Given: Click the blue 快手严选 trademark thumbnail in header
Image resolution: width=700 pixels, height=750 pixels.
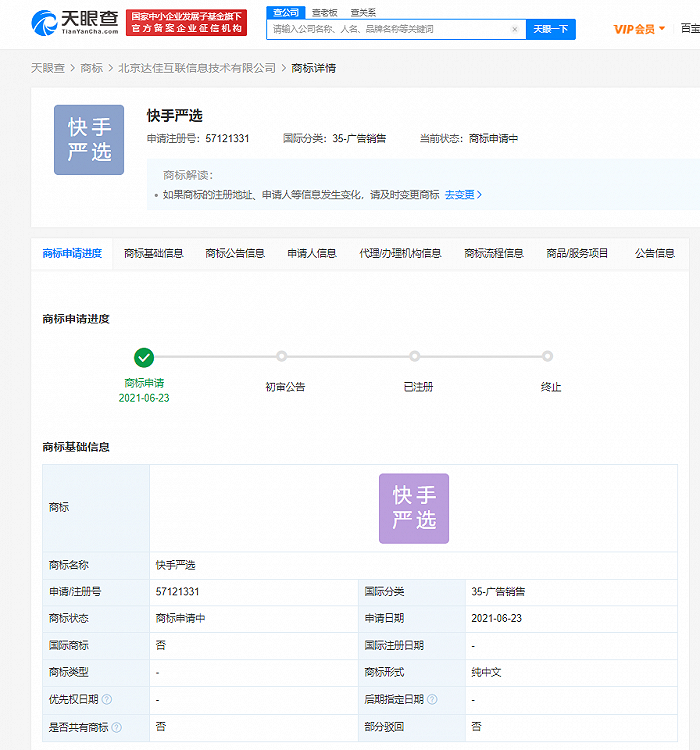Looking at the screenshot, I should pos(89,140).
